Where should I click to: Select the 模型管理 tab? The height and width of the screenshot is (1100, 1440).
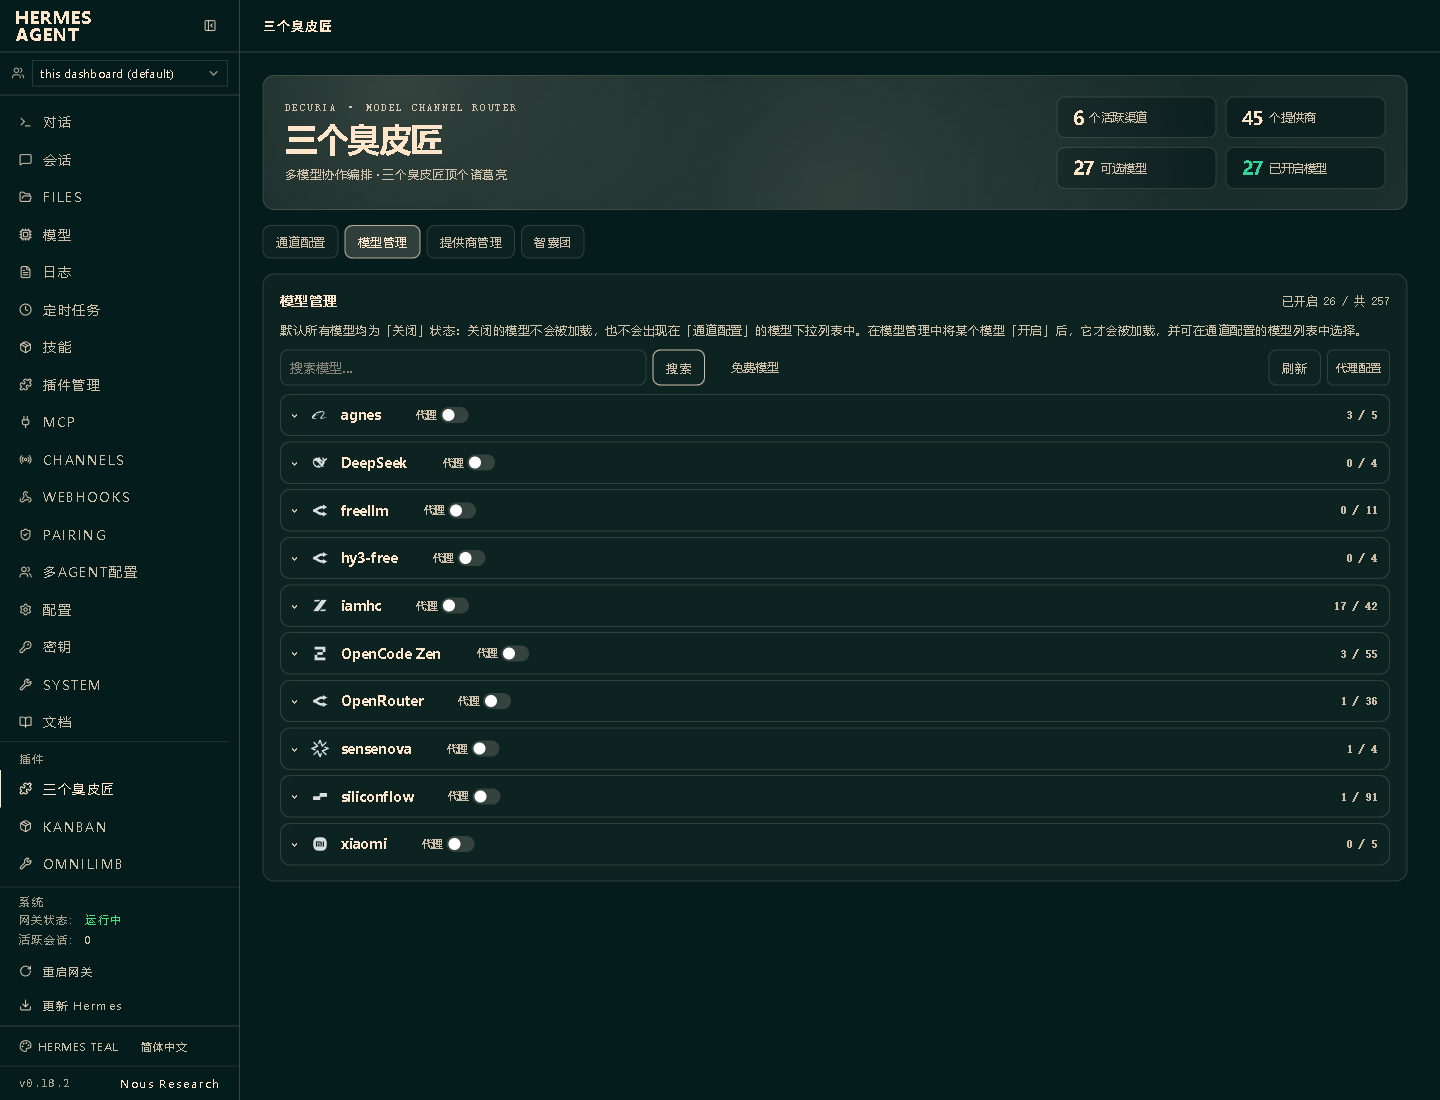coord(382,242)
